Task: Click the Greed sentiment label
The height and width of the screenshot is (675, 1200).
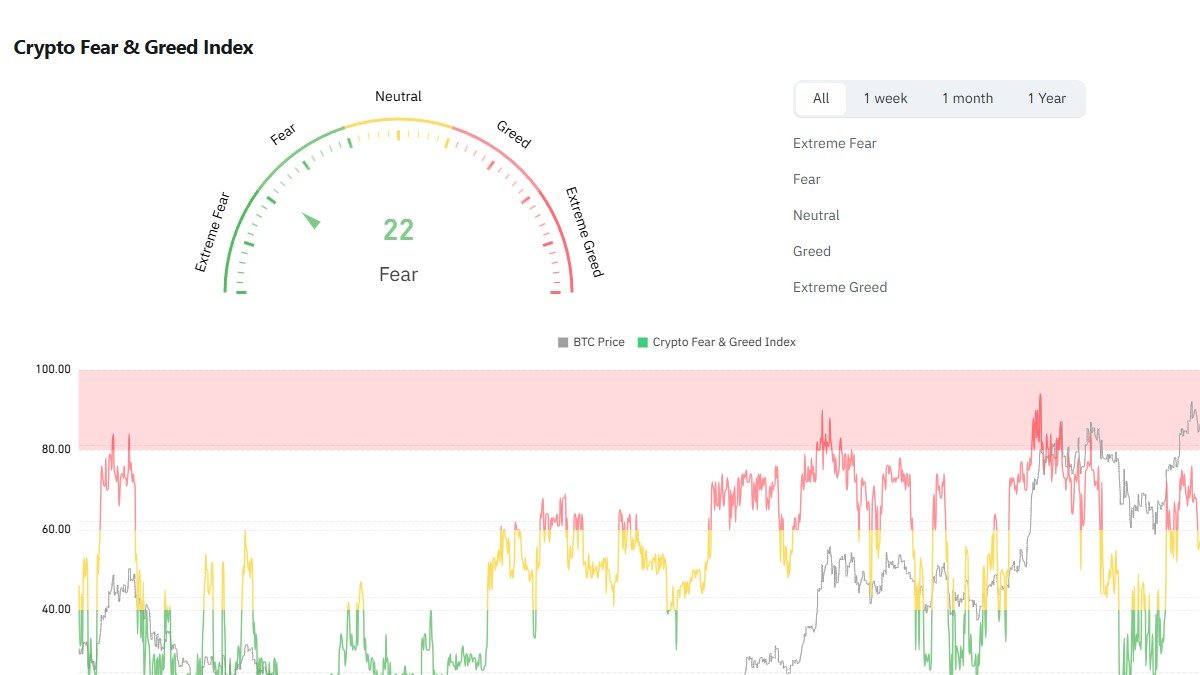Action: [812, 251]
